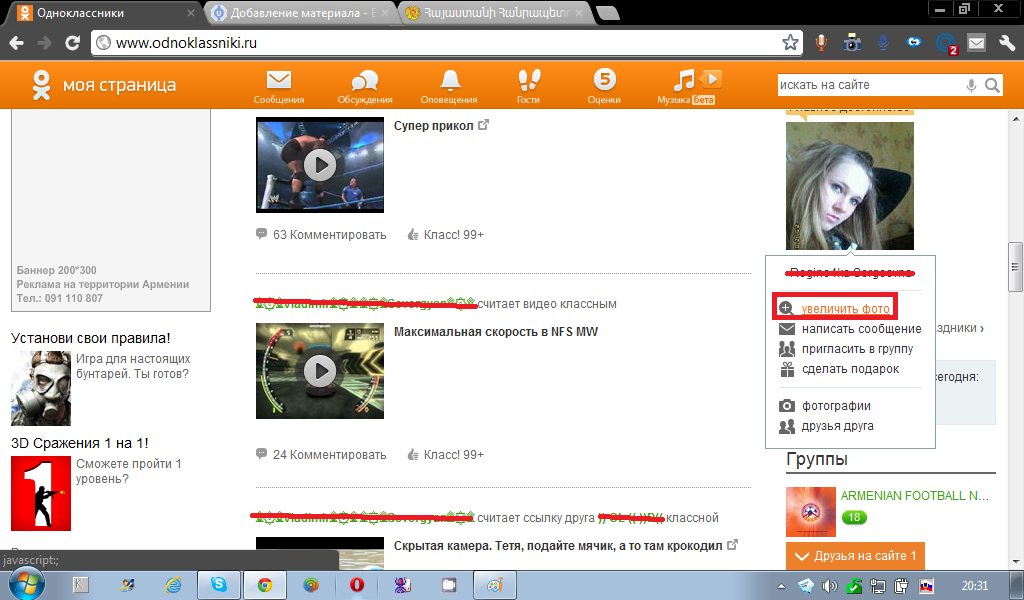Click thumbs-up icon for NFS MW video Класс!
The image size is (1024, 600).
point(413,454)
